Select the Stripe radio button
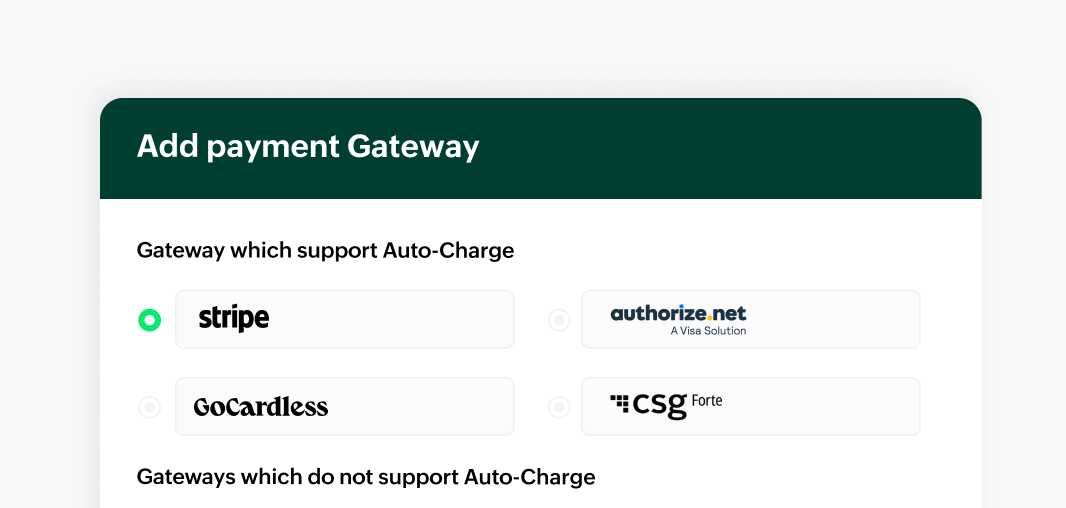This screenshot has width=1066, height=508. click(149, 320)
